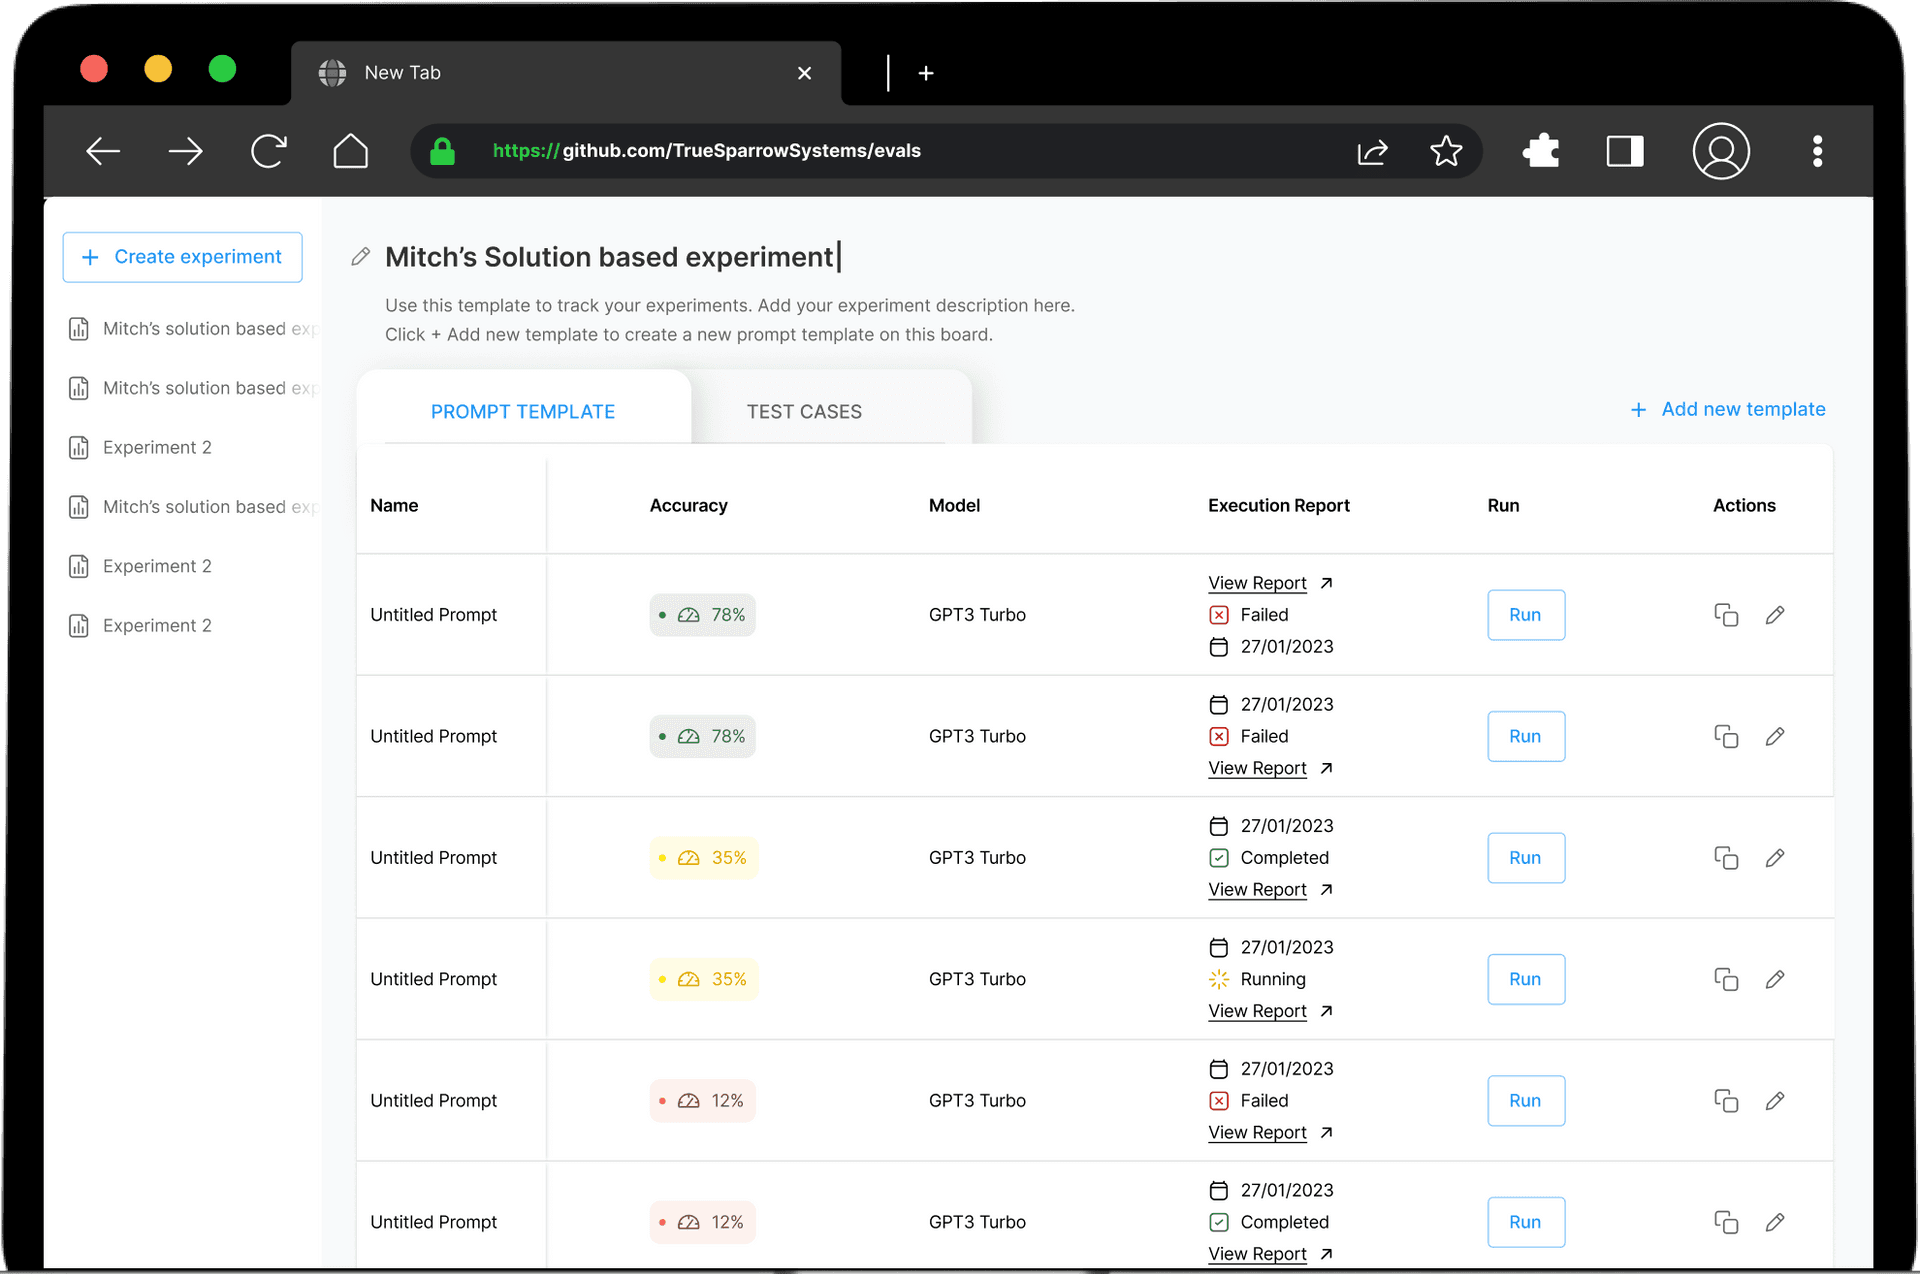Click the share icon in the address bar

[x=1372, y=151]
